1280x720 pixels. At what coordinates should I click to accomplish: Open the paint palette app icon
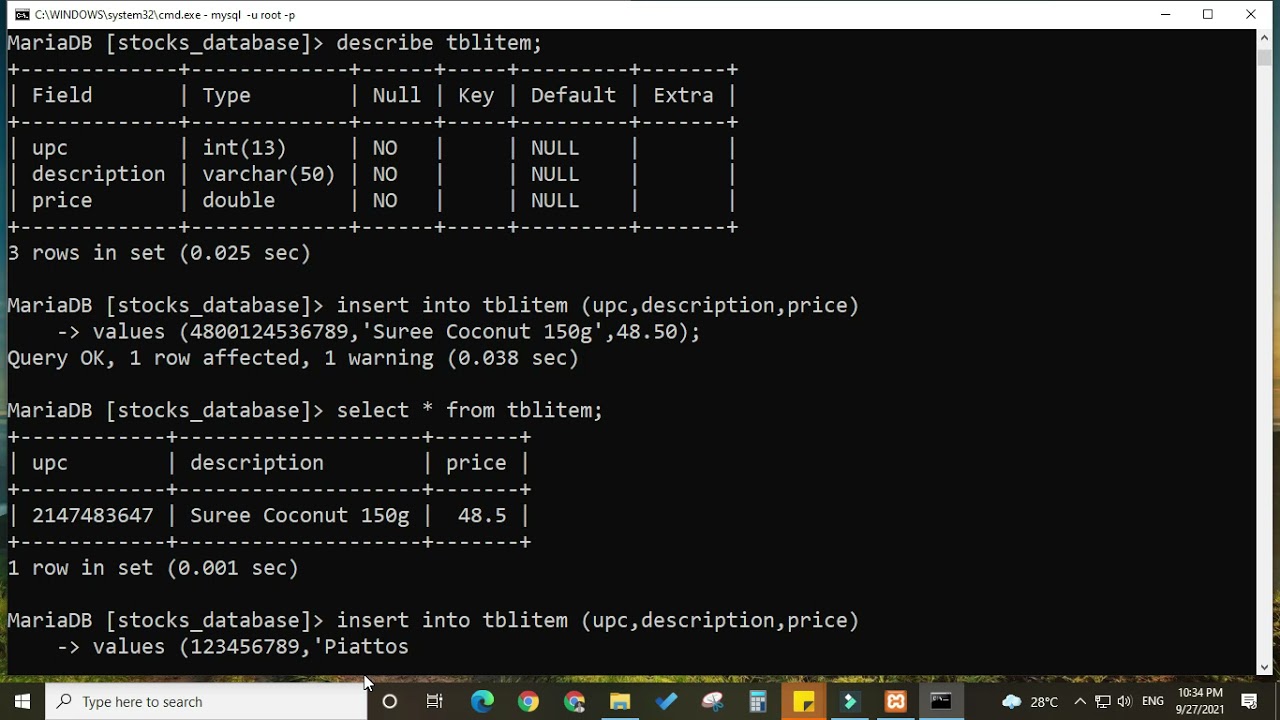point(712,701)
